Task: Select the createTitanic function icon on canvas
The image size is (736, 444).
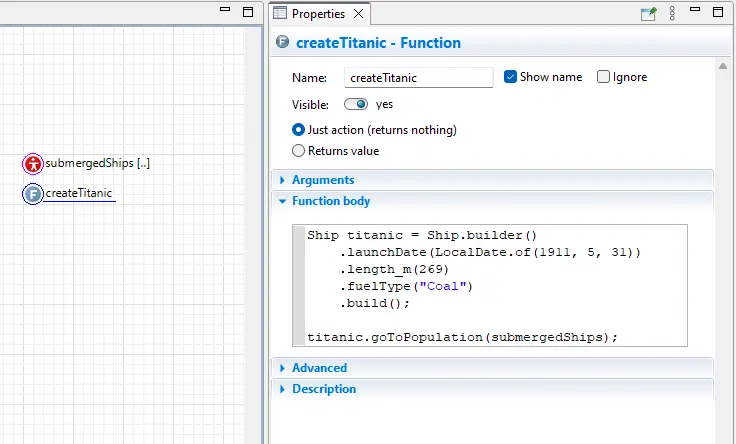Action: [x=33, y=194]
